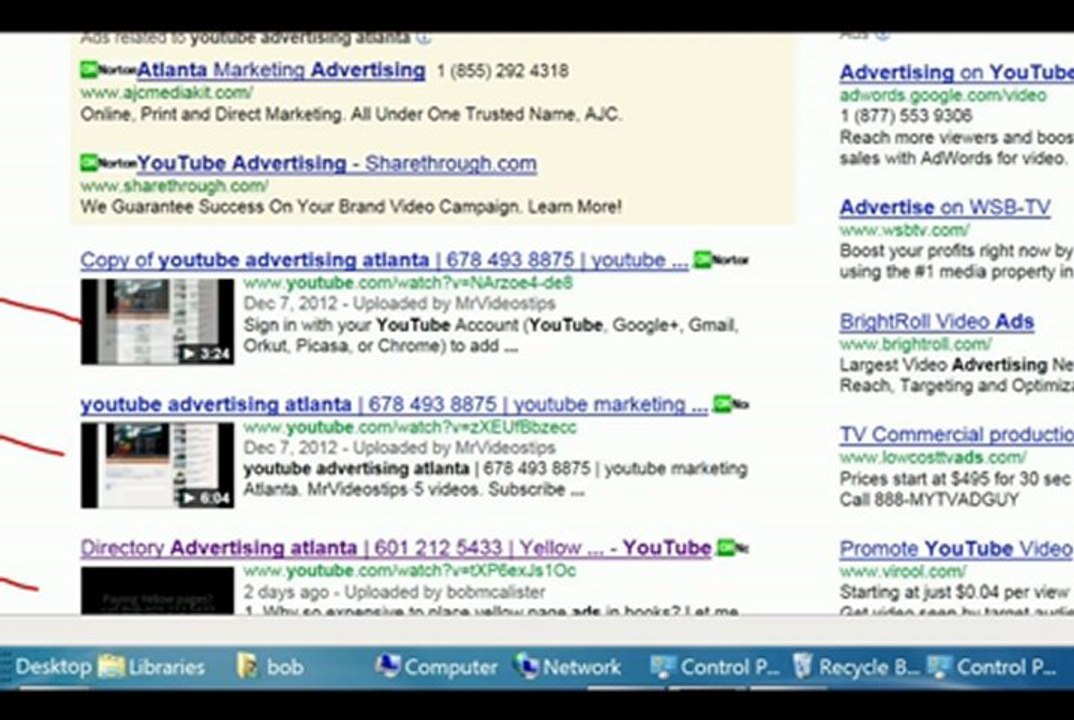Click the phone number 1 (855) 292 4318
Image resolution: width=1074 pixels, height=720 pixels.
point(503,71)
